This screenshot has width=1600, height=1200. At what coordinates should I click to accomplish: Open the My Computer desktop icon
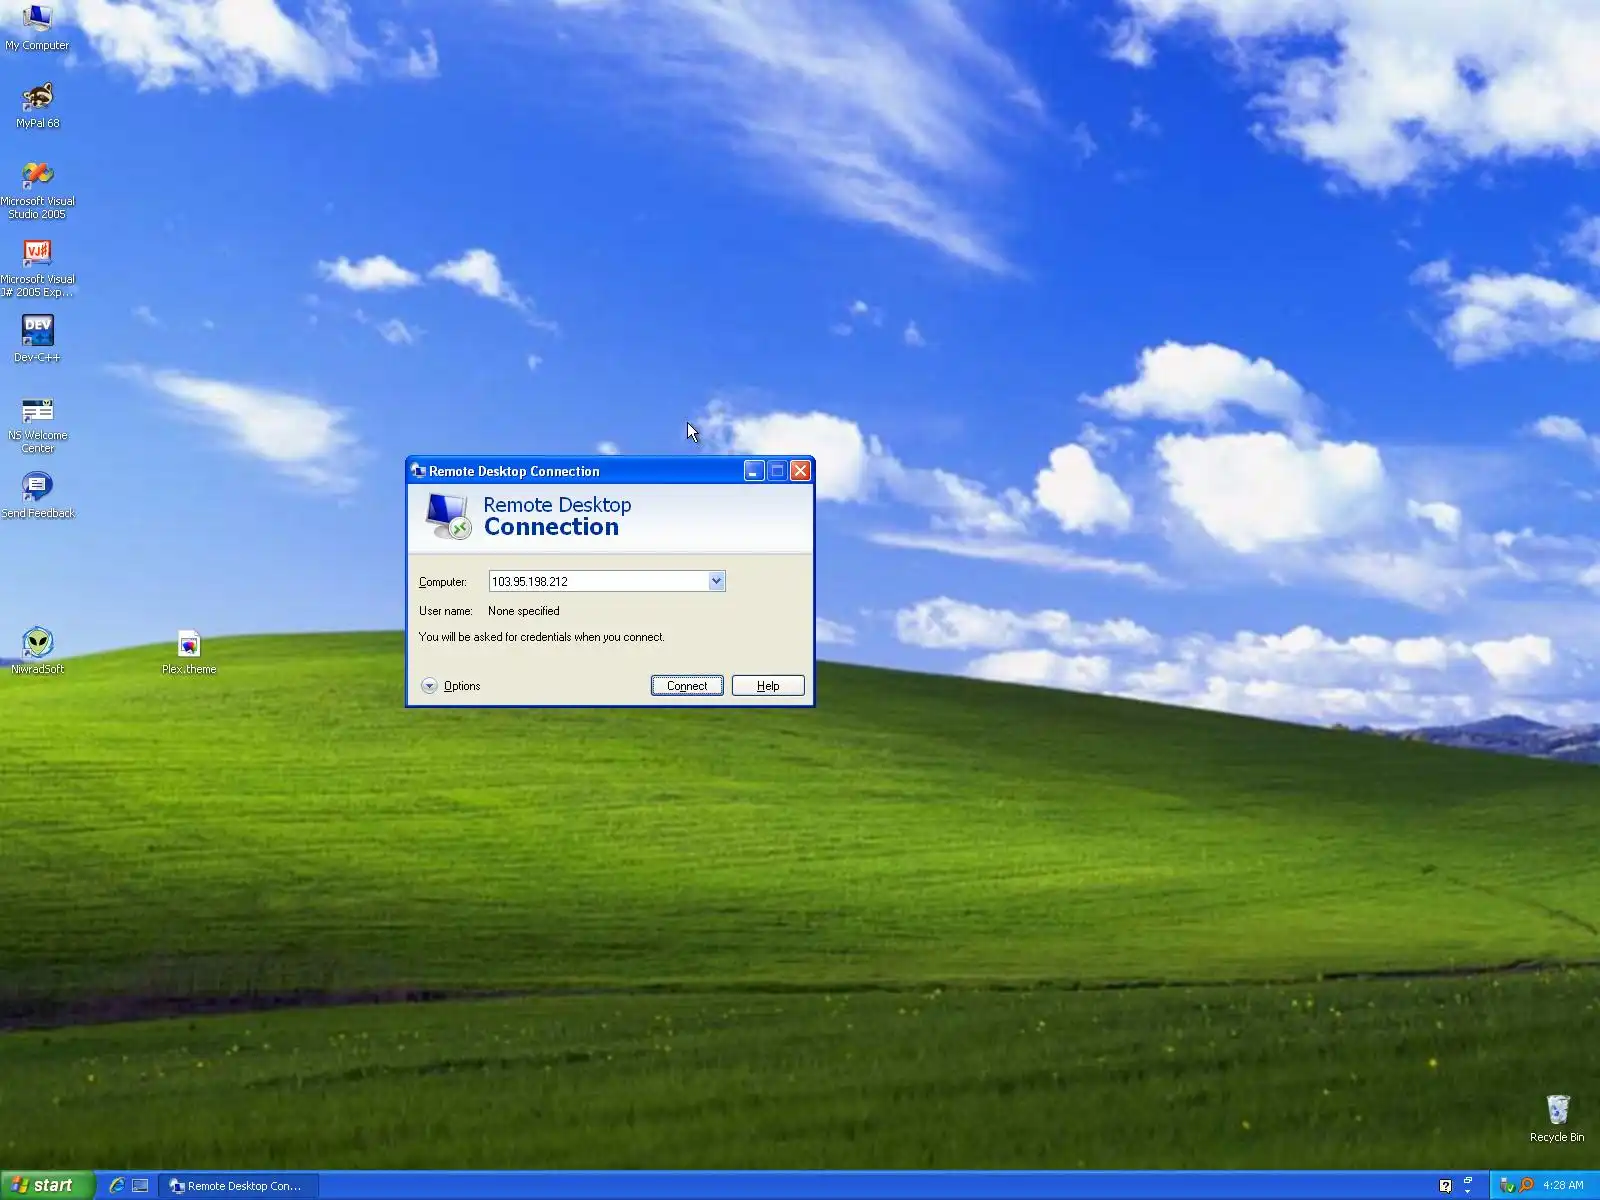click(37, 27)
